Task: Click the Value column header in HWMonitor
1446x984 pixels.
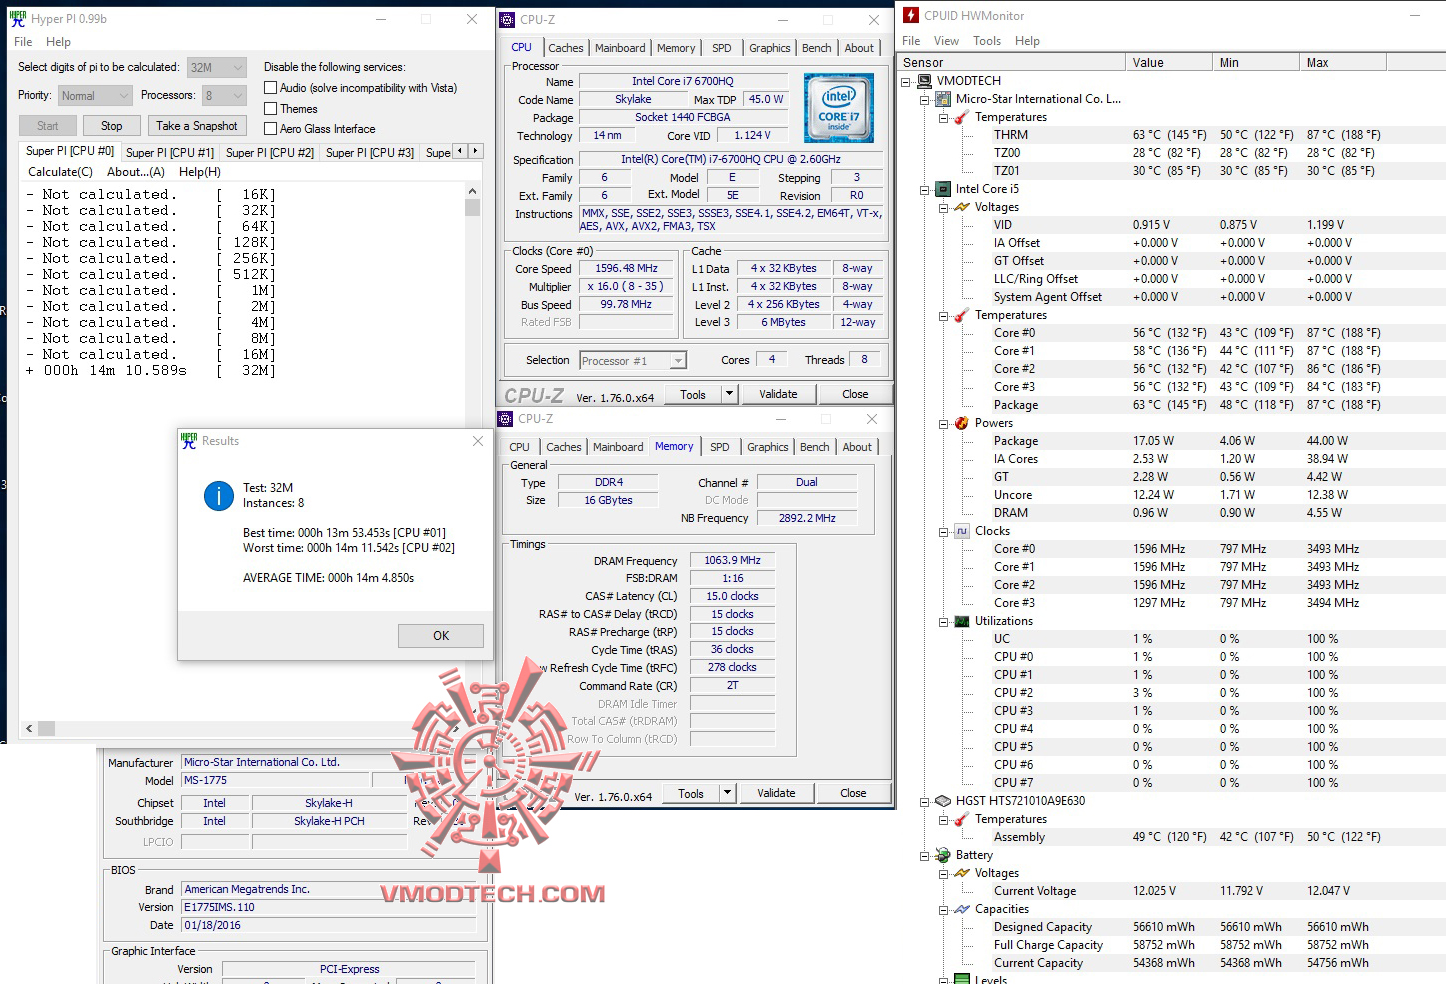Action: (1168, 62)
